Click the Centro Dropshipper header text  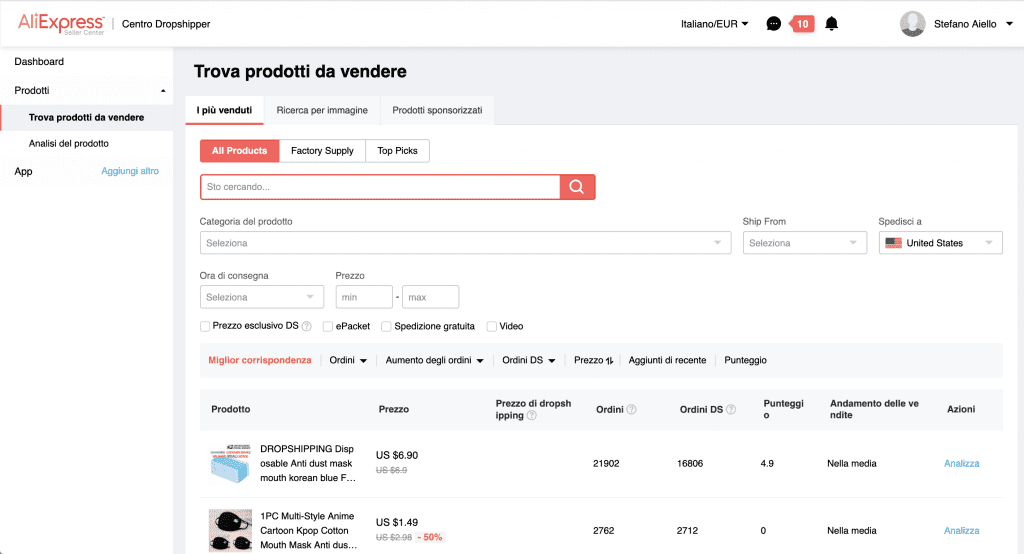(x=166, y=24)
